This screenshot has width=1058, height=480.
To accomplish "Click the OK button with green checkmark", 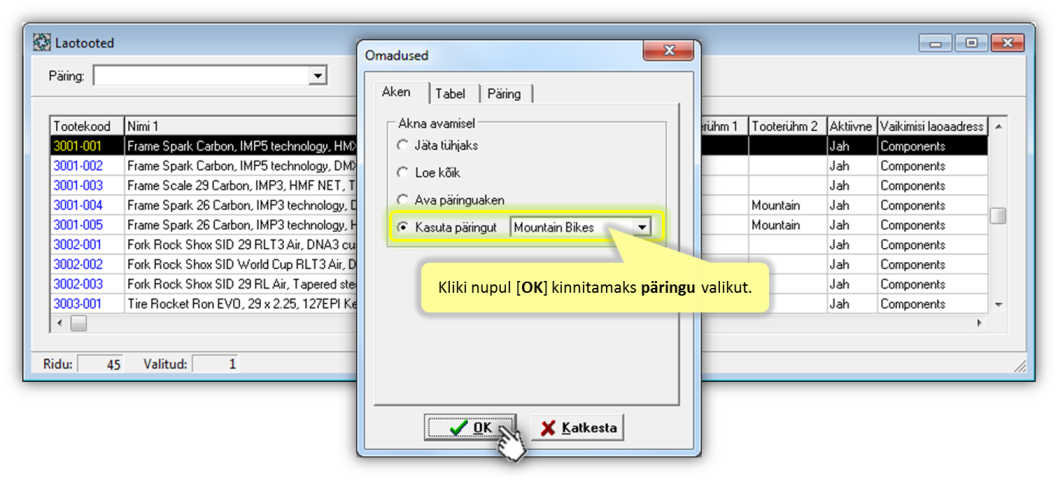I will click(x=471, y=428).
